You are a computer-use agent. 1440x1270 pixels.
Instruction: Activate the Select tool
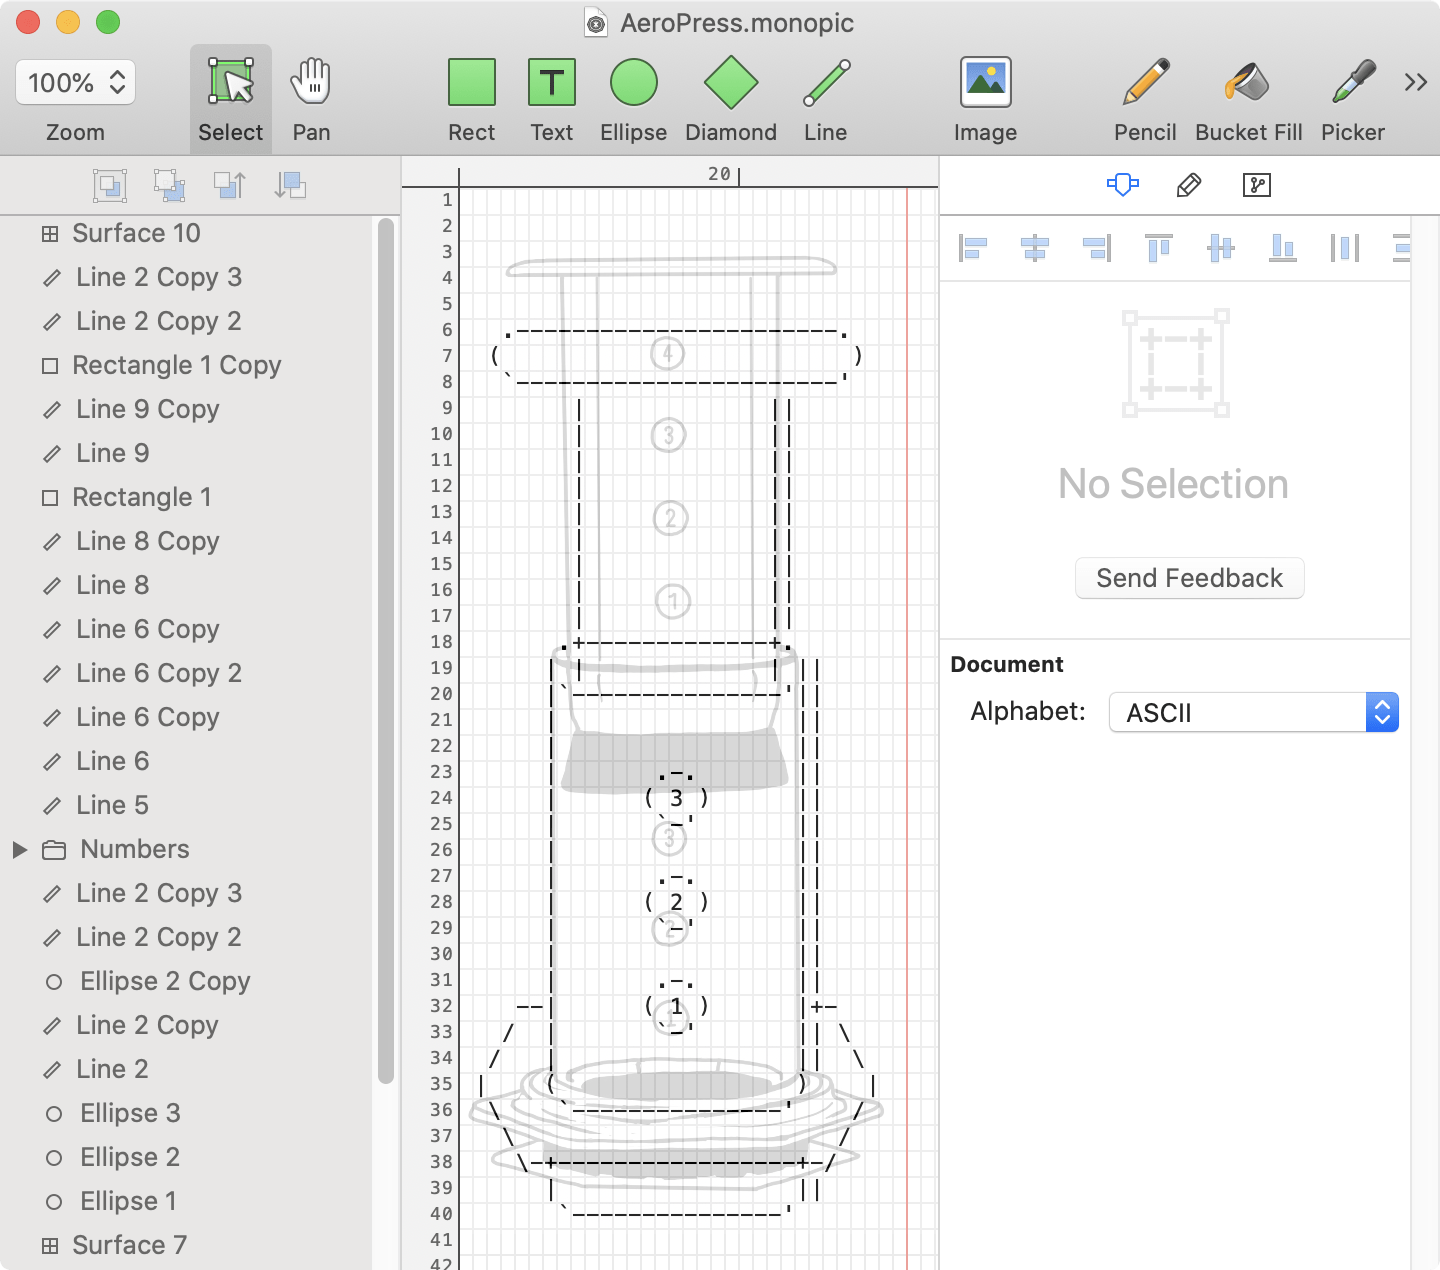[230, 99]
